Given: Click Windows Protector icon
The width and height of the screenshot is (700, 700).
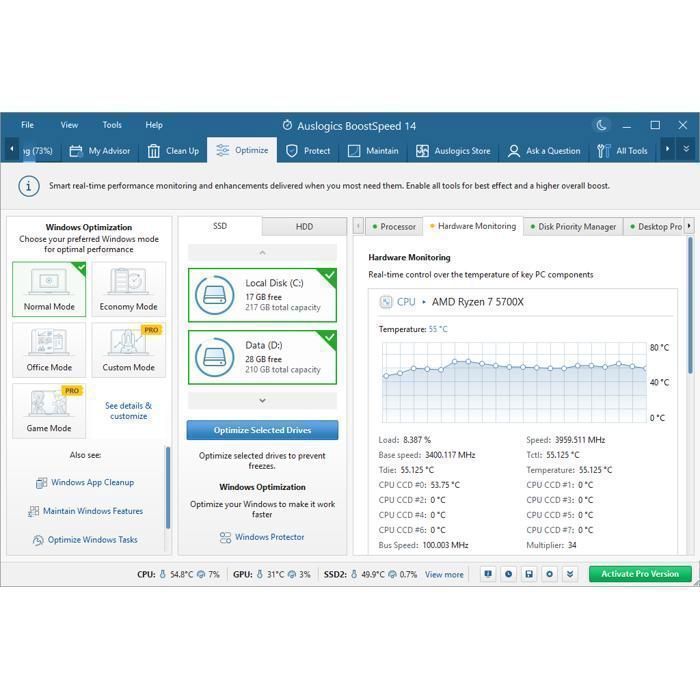Looking at the screenshot, I should (225, 538).
